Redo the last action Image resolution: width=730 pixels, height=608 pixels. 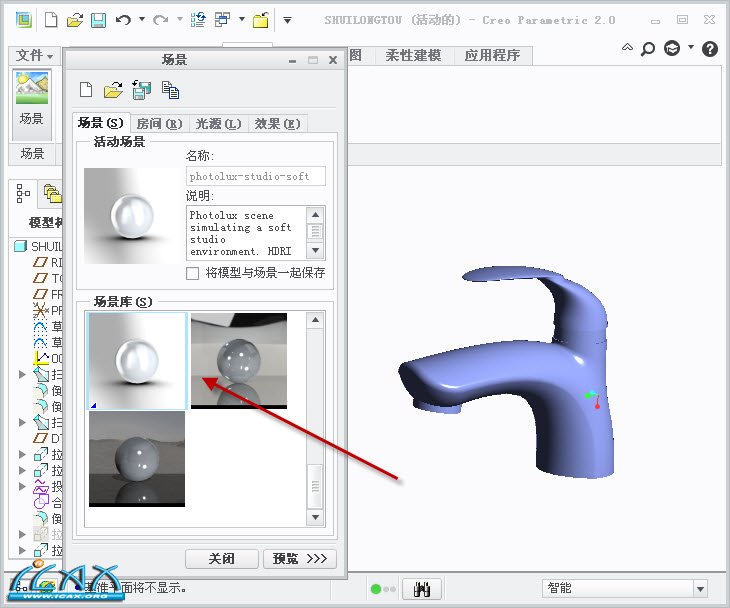click(161, 20)
